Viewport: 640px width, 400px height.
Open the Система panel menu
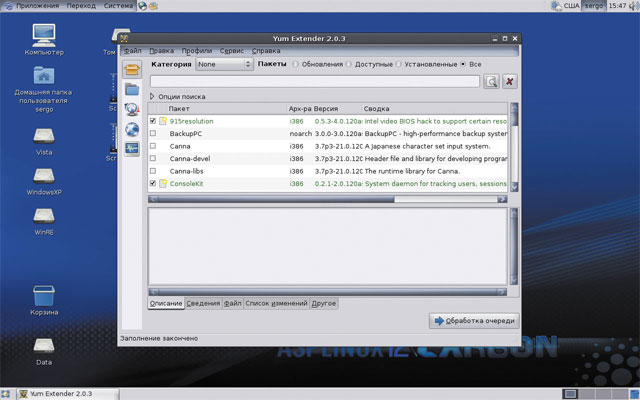(x=118, y=6)
